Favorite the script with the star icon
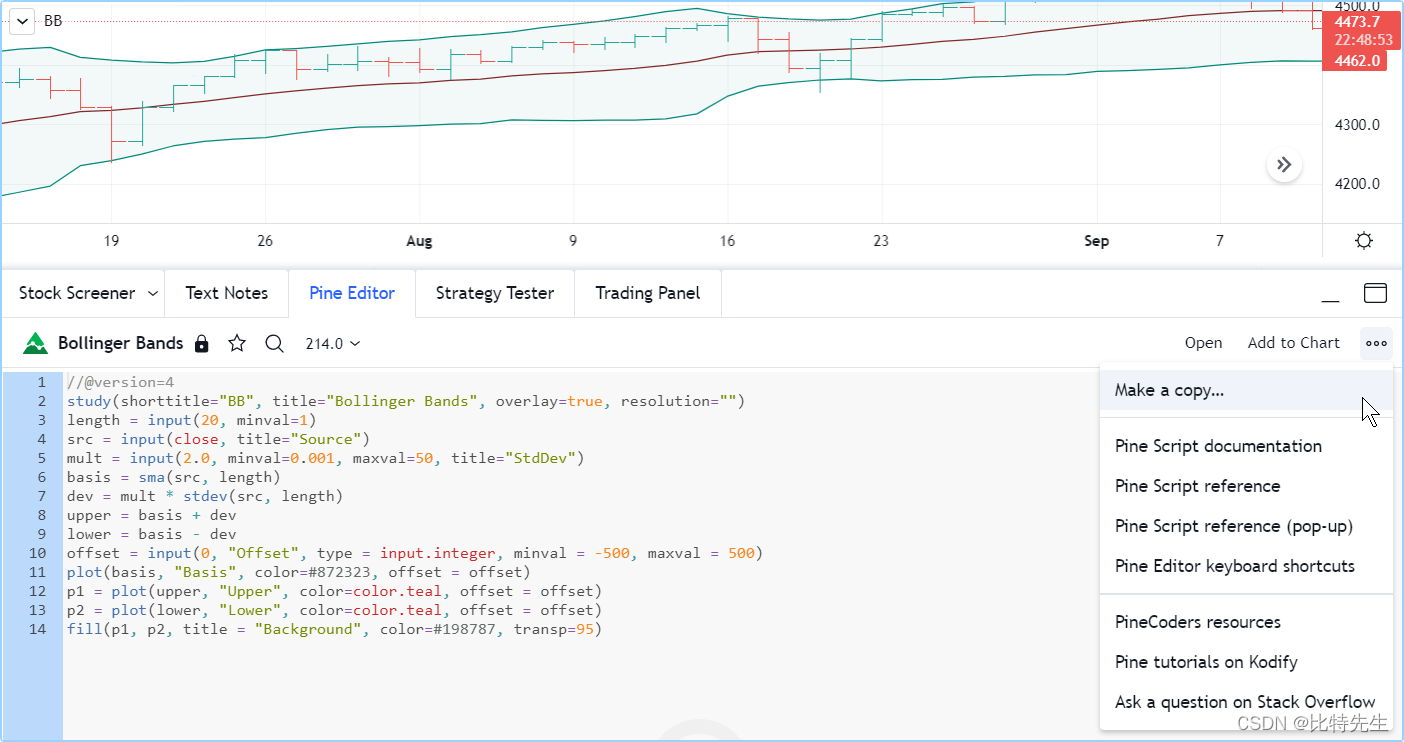Viewport: 1404px width, 742px height. 237,343
